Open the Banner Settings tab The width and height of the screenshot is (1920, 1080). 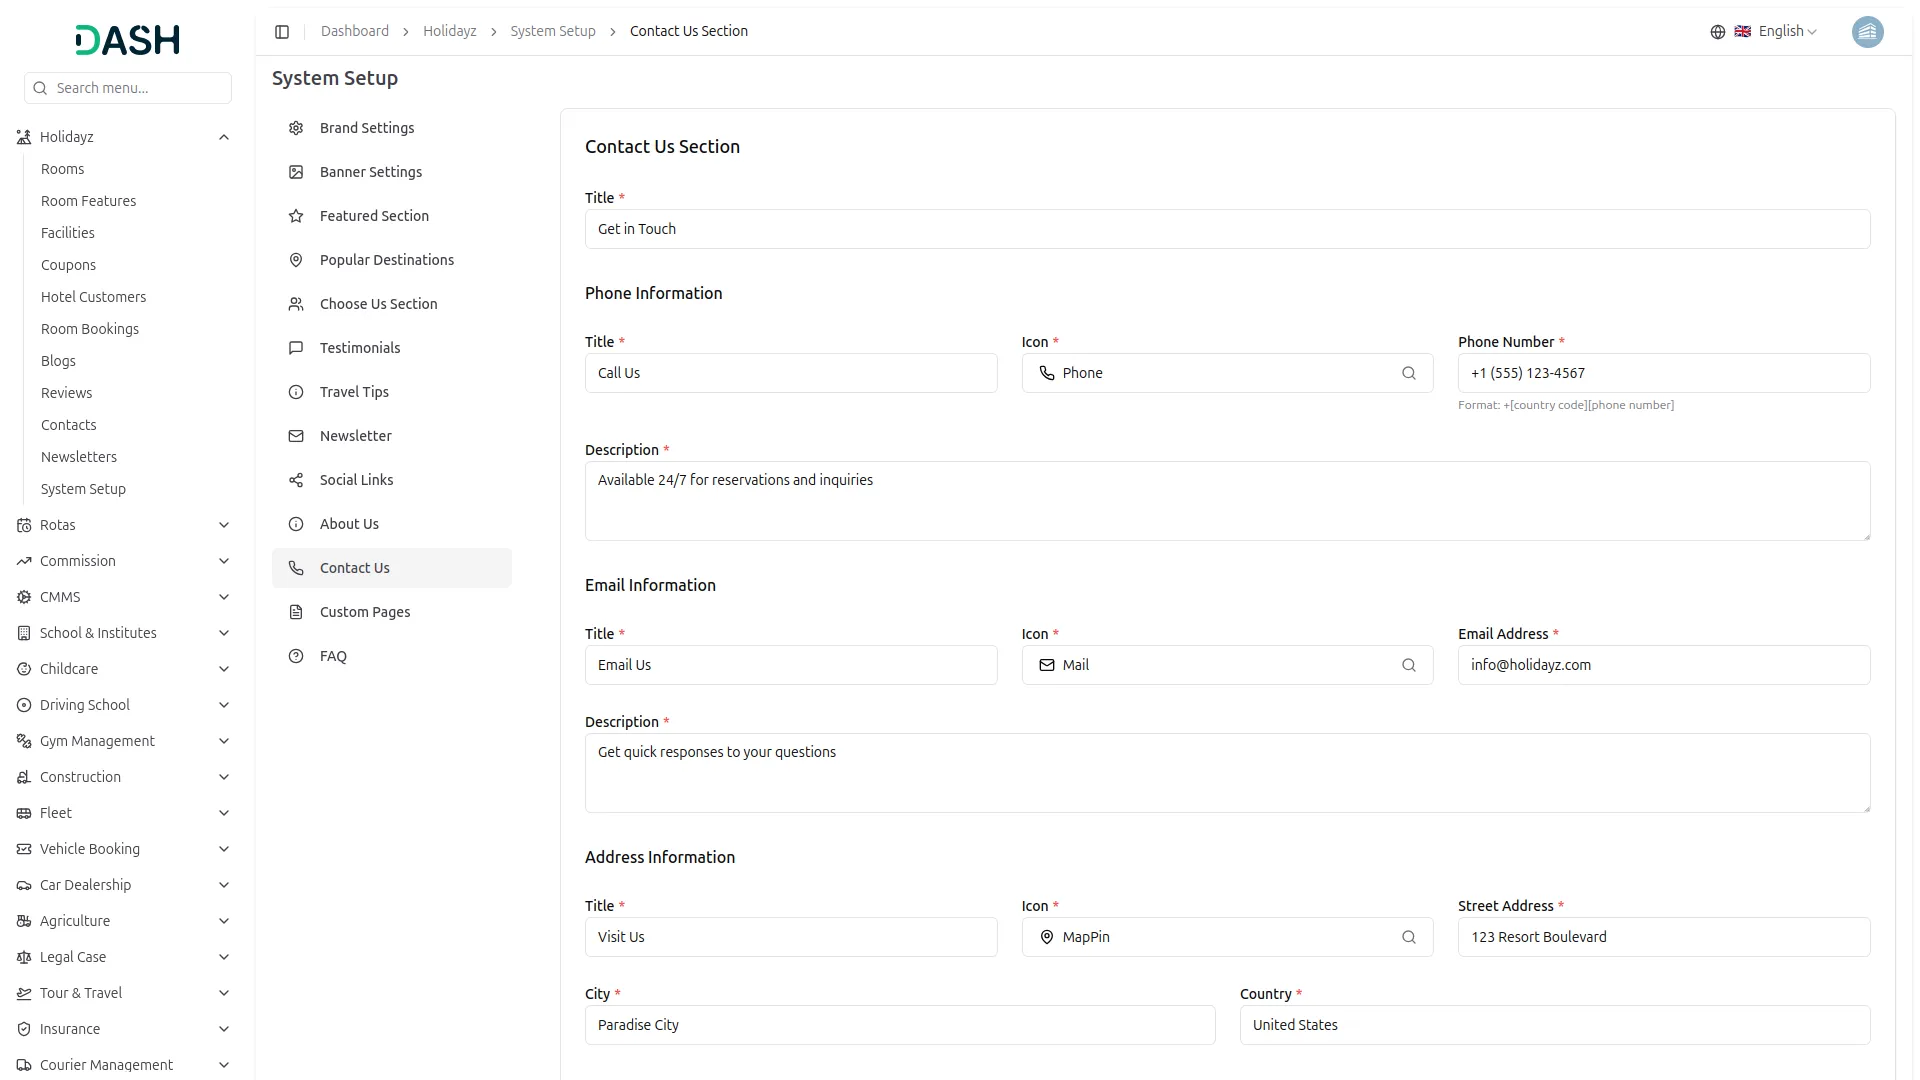[x=371, y=172]
